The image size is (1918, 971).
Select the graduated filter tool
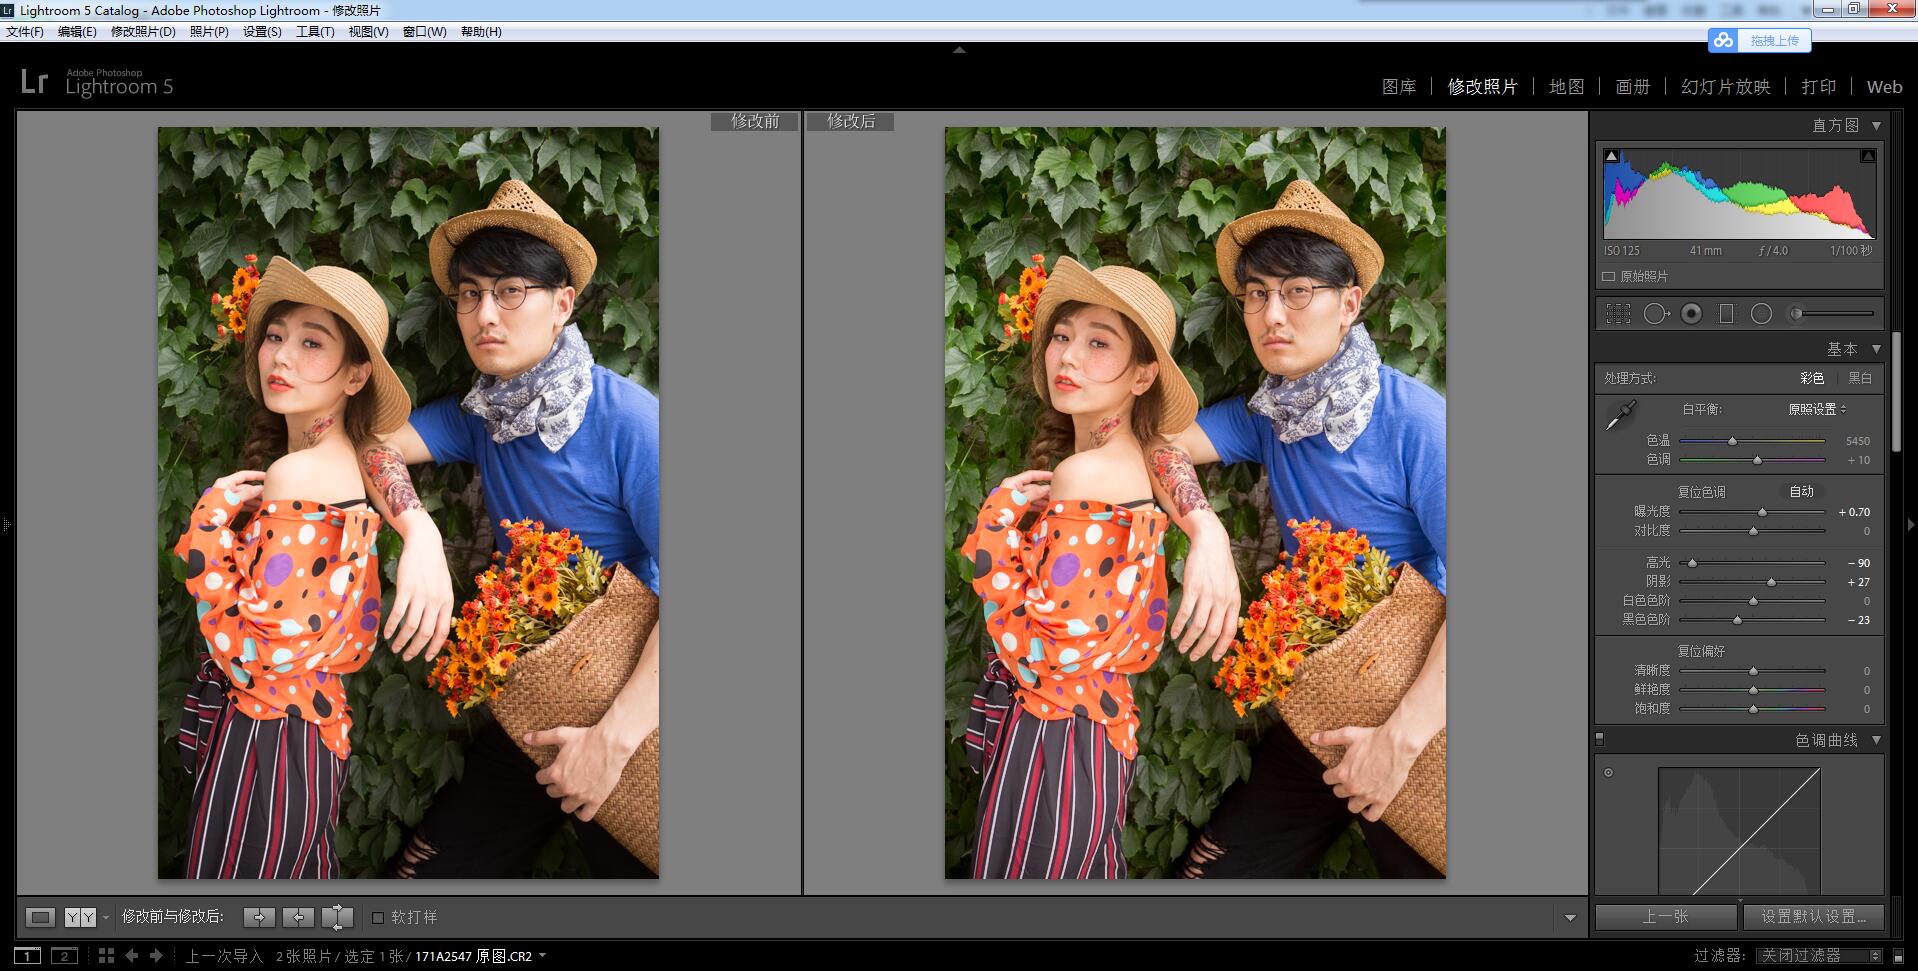click(x=1726, y=314)
